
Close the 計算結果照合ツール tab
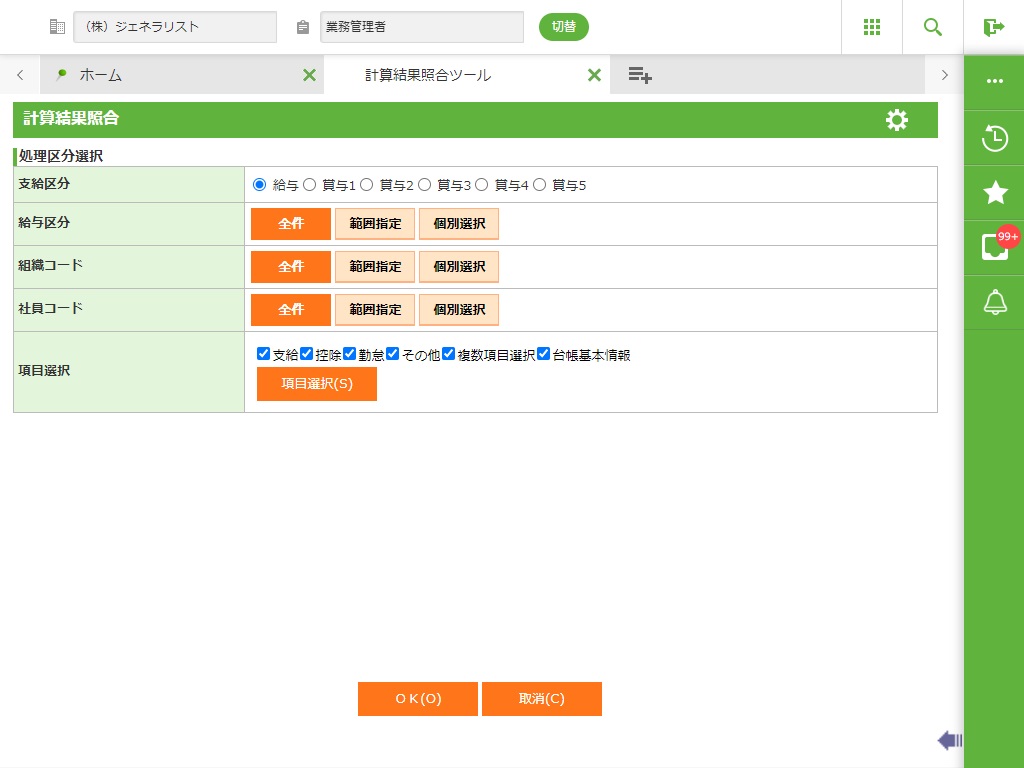pyautogui.click(x=594, y=75)
